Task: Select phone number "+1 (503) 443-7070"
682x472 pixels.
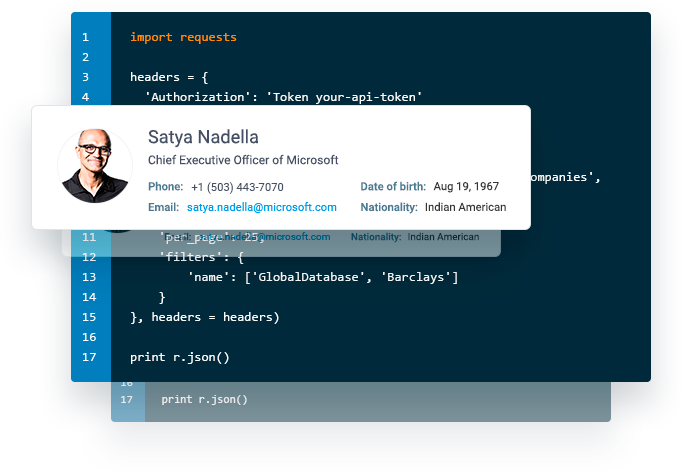Action: [x=237, y=187]
